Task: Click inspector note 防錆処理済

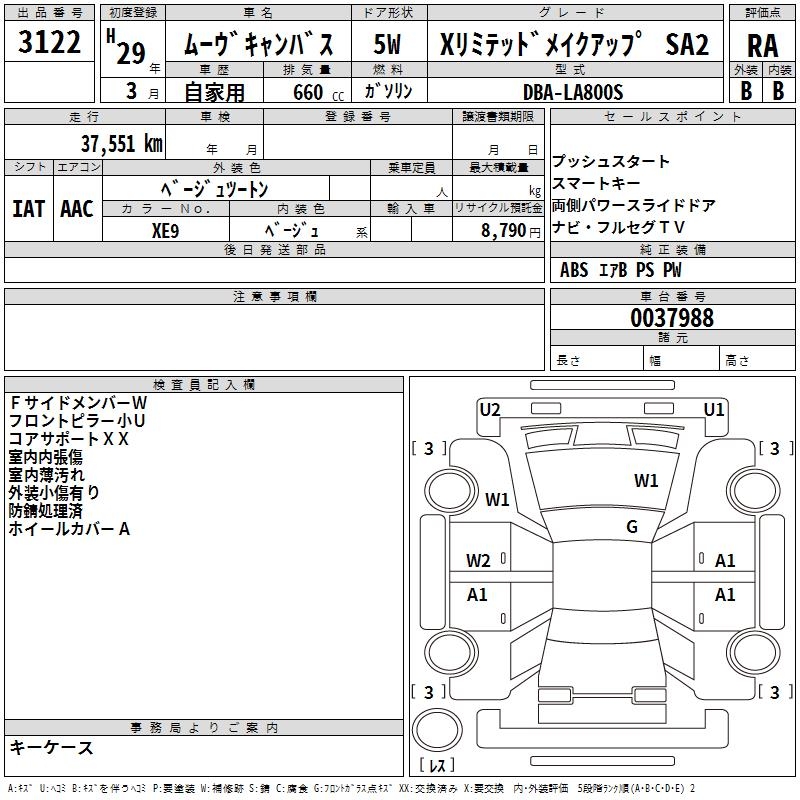Action: pos(46,511)
